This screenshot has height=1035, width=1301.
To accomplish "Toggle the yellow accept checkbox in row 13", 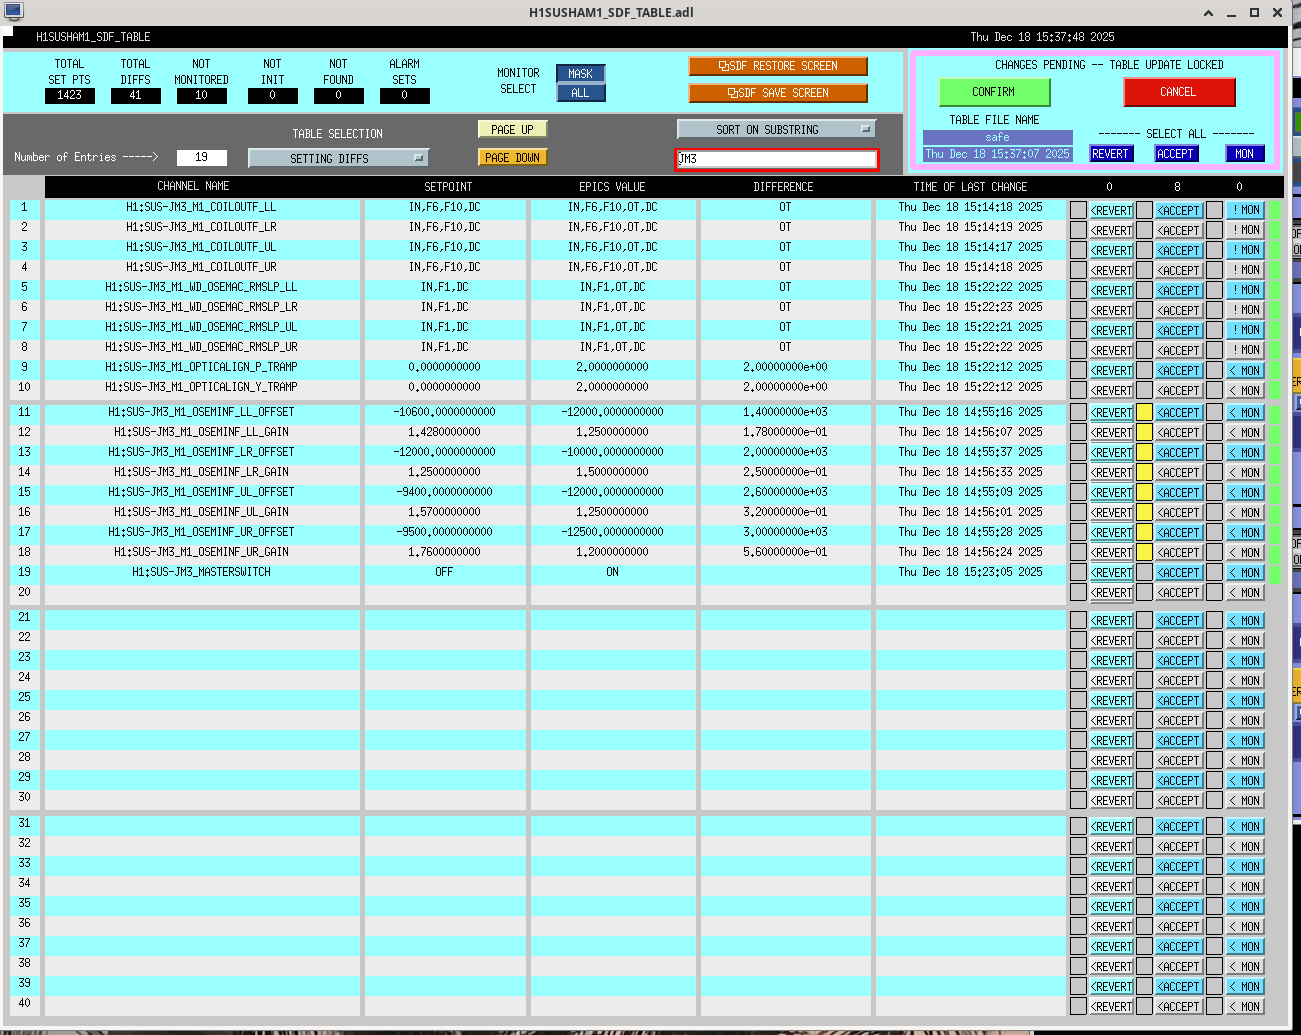I will click(x=1144, y=452).
